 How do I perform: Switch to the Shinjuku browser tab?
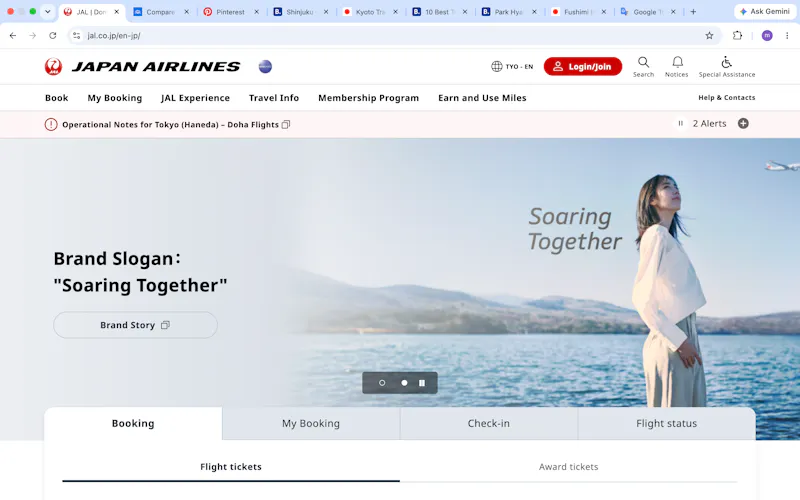301,12
